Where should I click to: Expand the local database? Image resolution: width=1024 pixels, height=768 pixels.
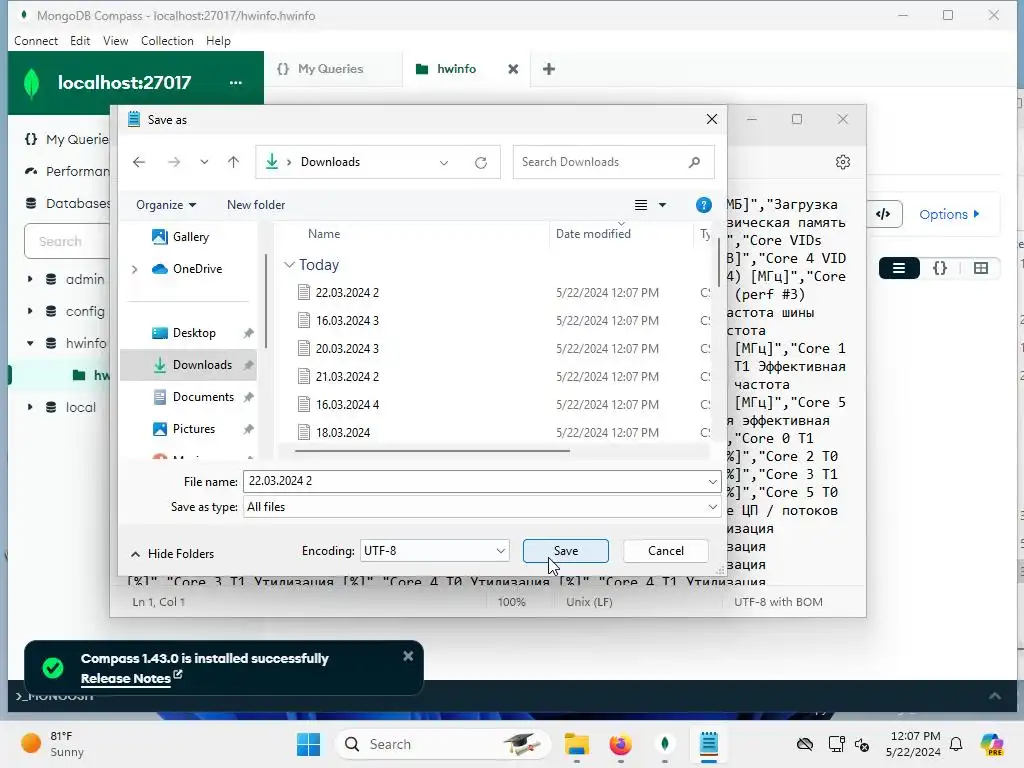tap(30, 407)
